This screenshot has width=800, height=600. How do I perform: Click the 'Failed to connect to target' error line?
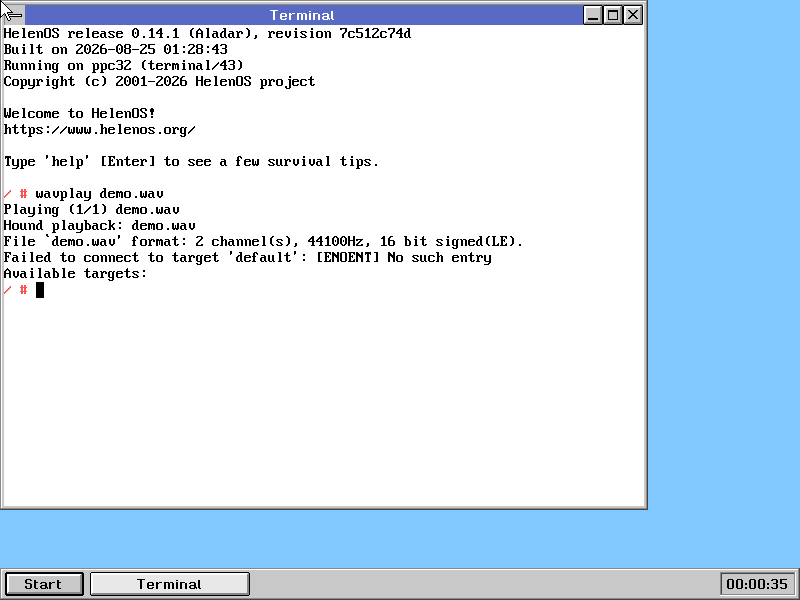[247, 258]
